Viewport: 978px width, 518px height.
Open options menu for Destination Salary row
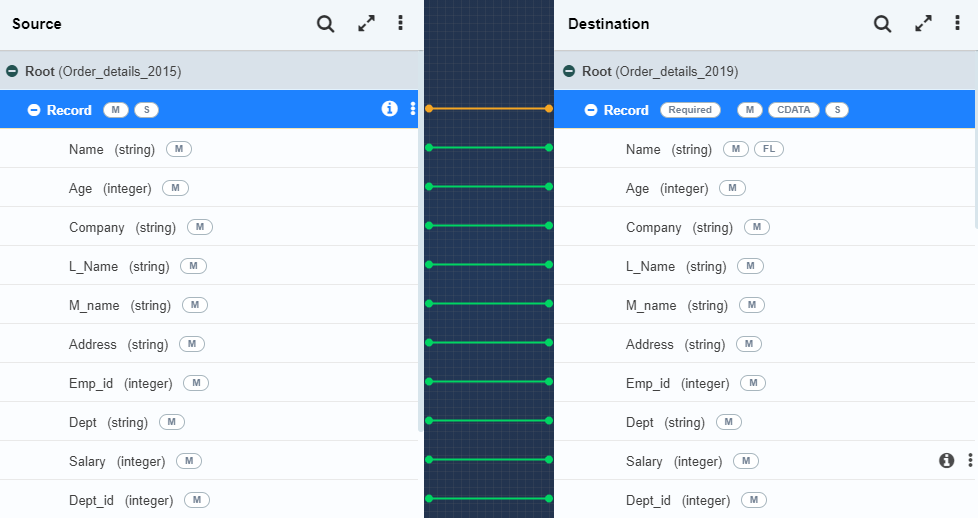pos(969,460)
